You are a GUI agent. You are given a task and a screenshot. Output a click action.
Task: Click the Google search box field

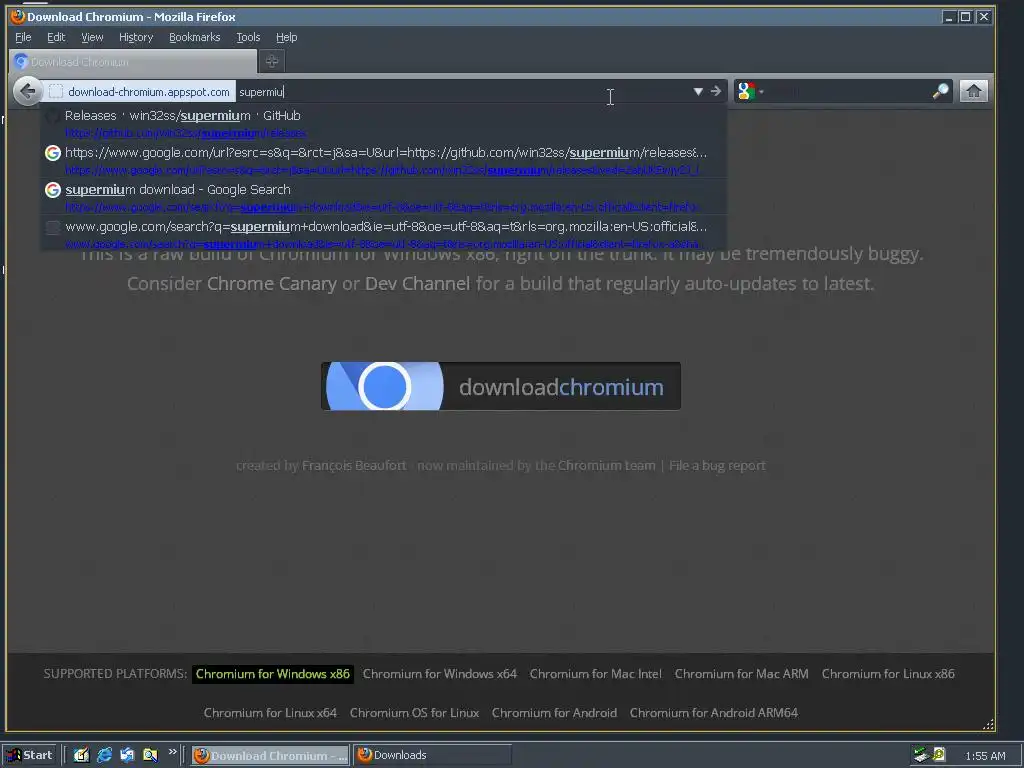(x=848, y=91)
